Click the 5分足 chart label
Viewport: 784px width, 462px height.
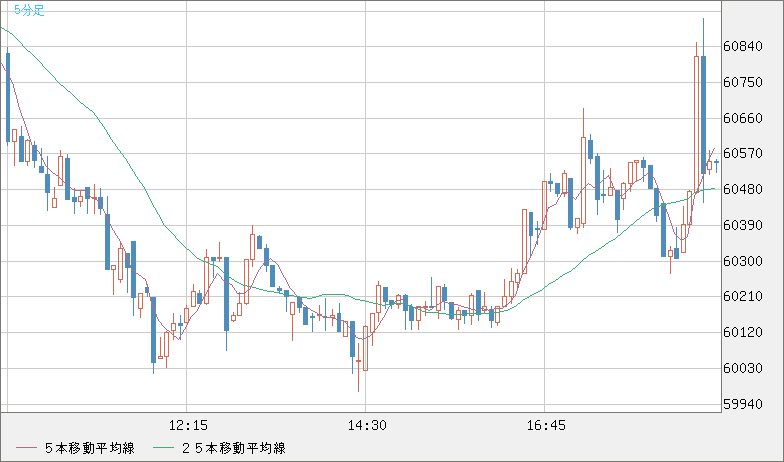29,10
